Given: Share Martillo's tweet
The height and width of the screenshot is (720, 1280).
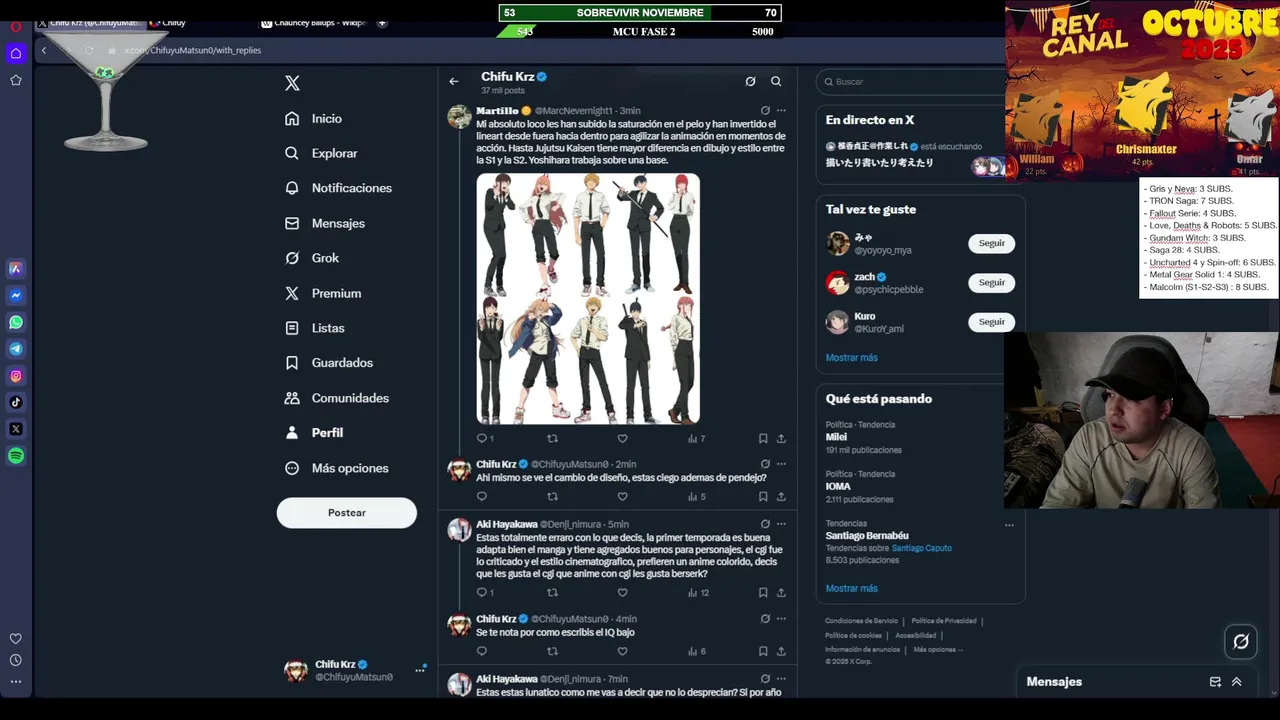Looking at the screenshot, I should [781, 438].
